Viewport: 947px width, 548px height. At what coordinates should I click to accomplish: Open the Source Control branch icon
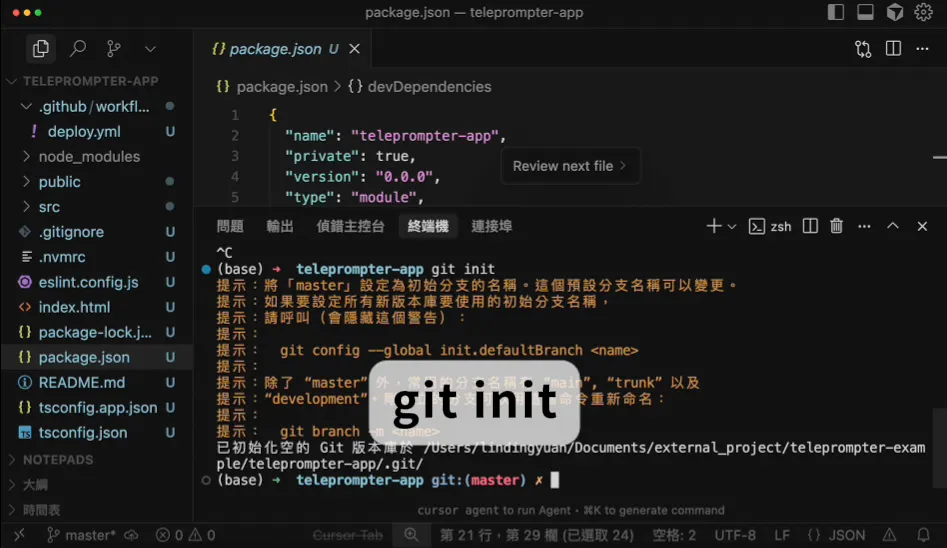113,48
